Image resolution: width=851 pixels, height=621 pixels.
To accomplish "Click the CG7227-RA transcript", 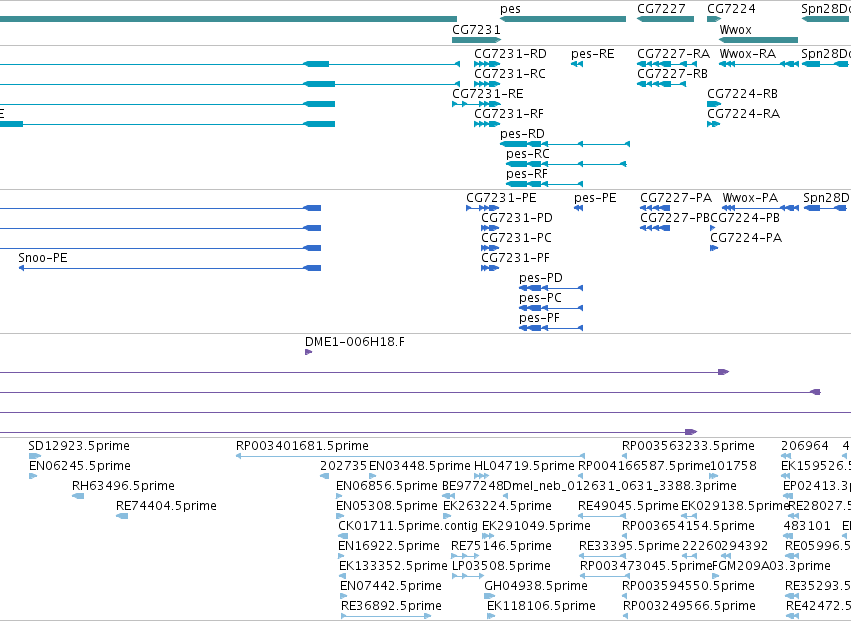I will [x=666, y=64].
